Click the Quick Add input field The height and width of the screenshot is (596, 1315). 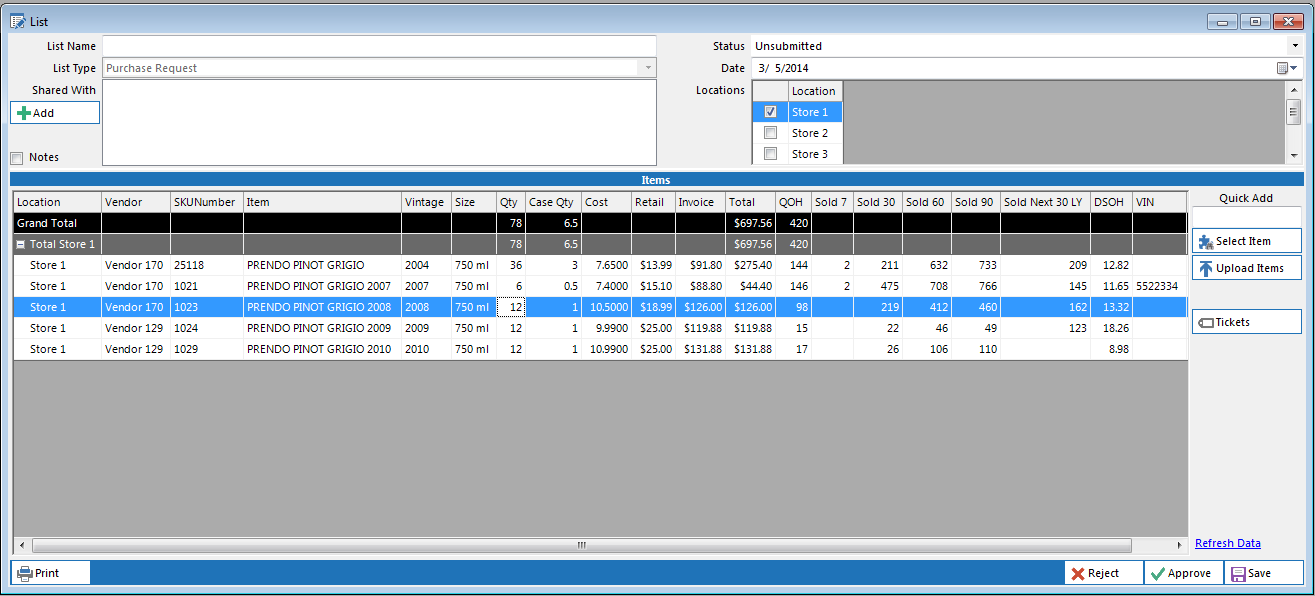tap(1246, 217)
